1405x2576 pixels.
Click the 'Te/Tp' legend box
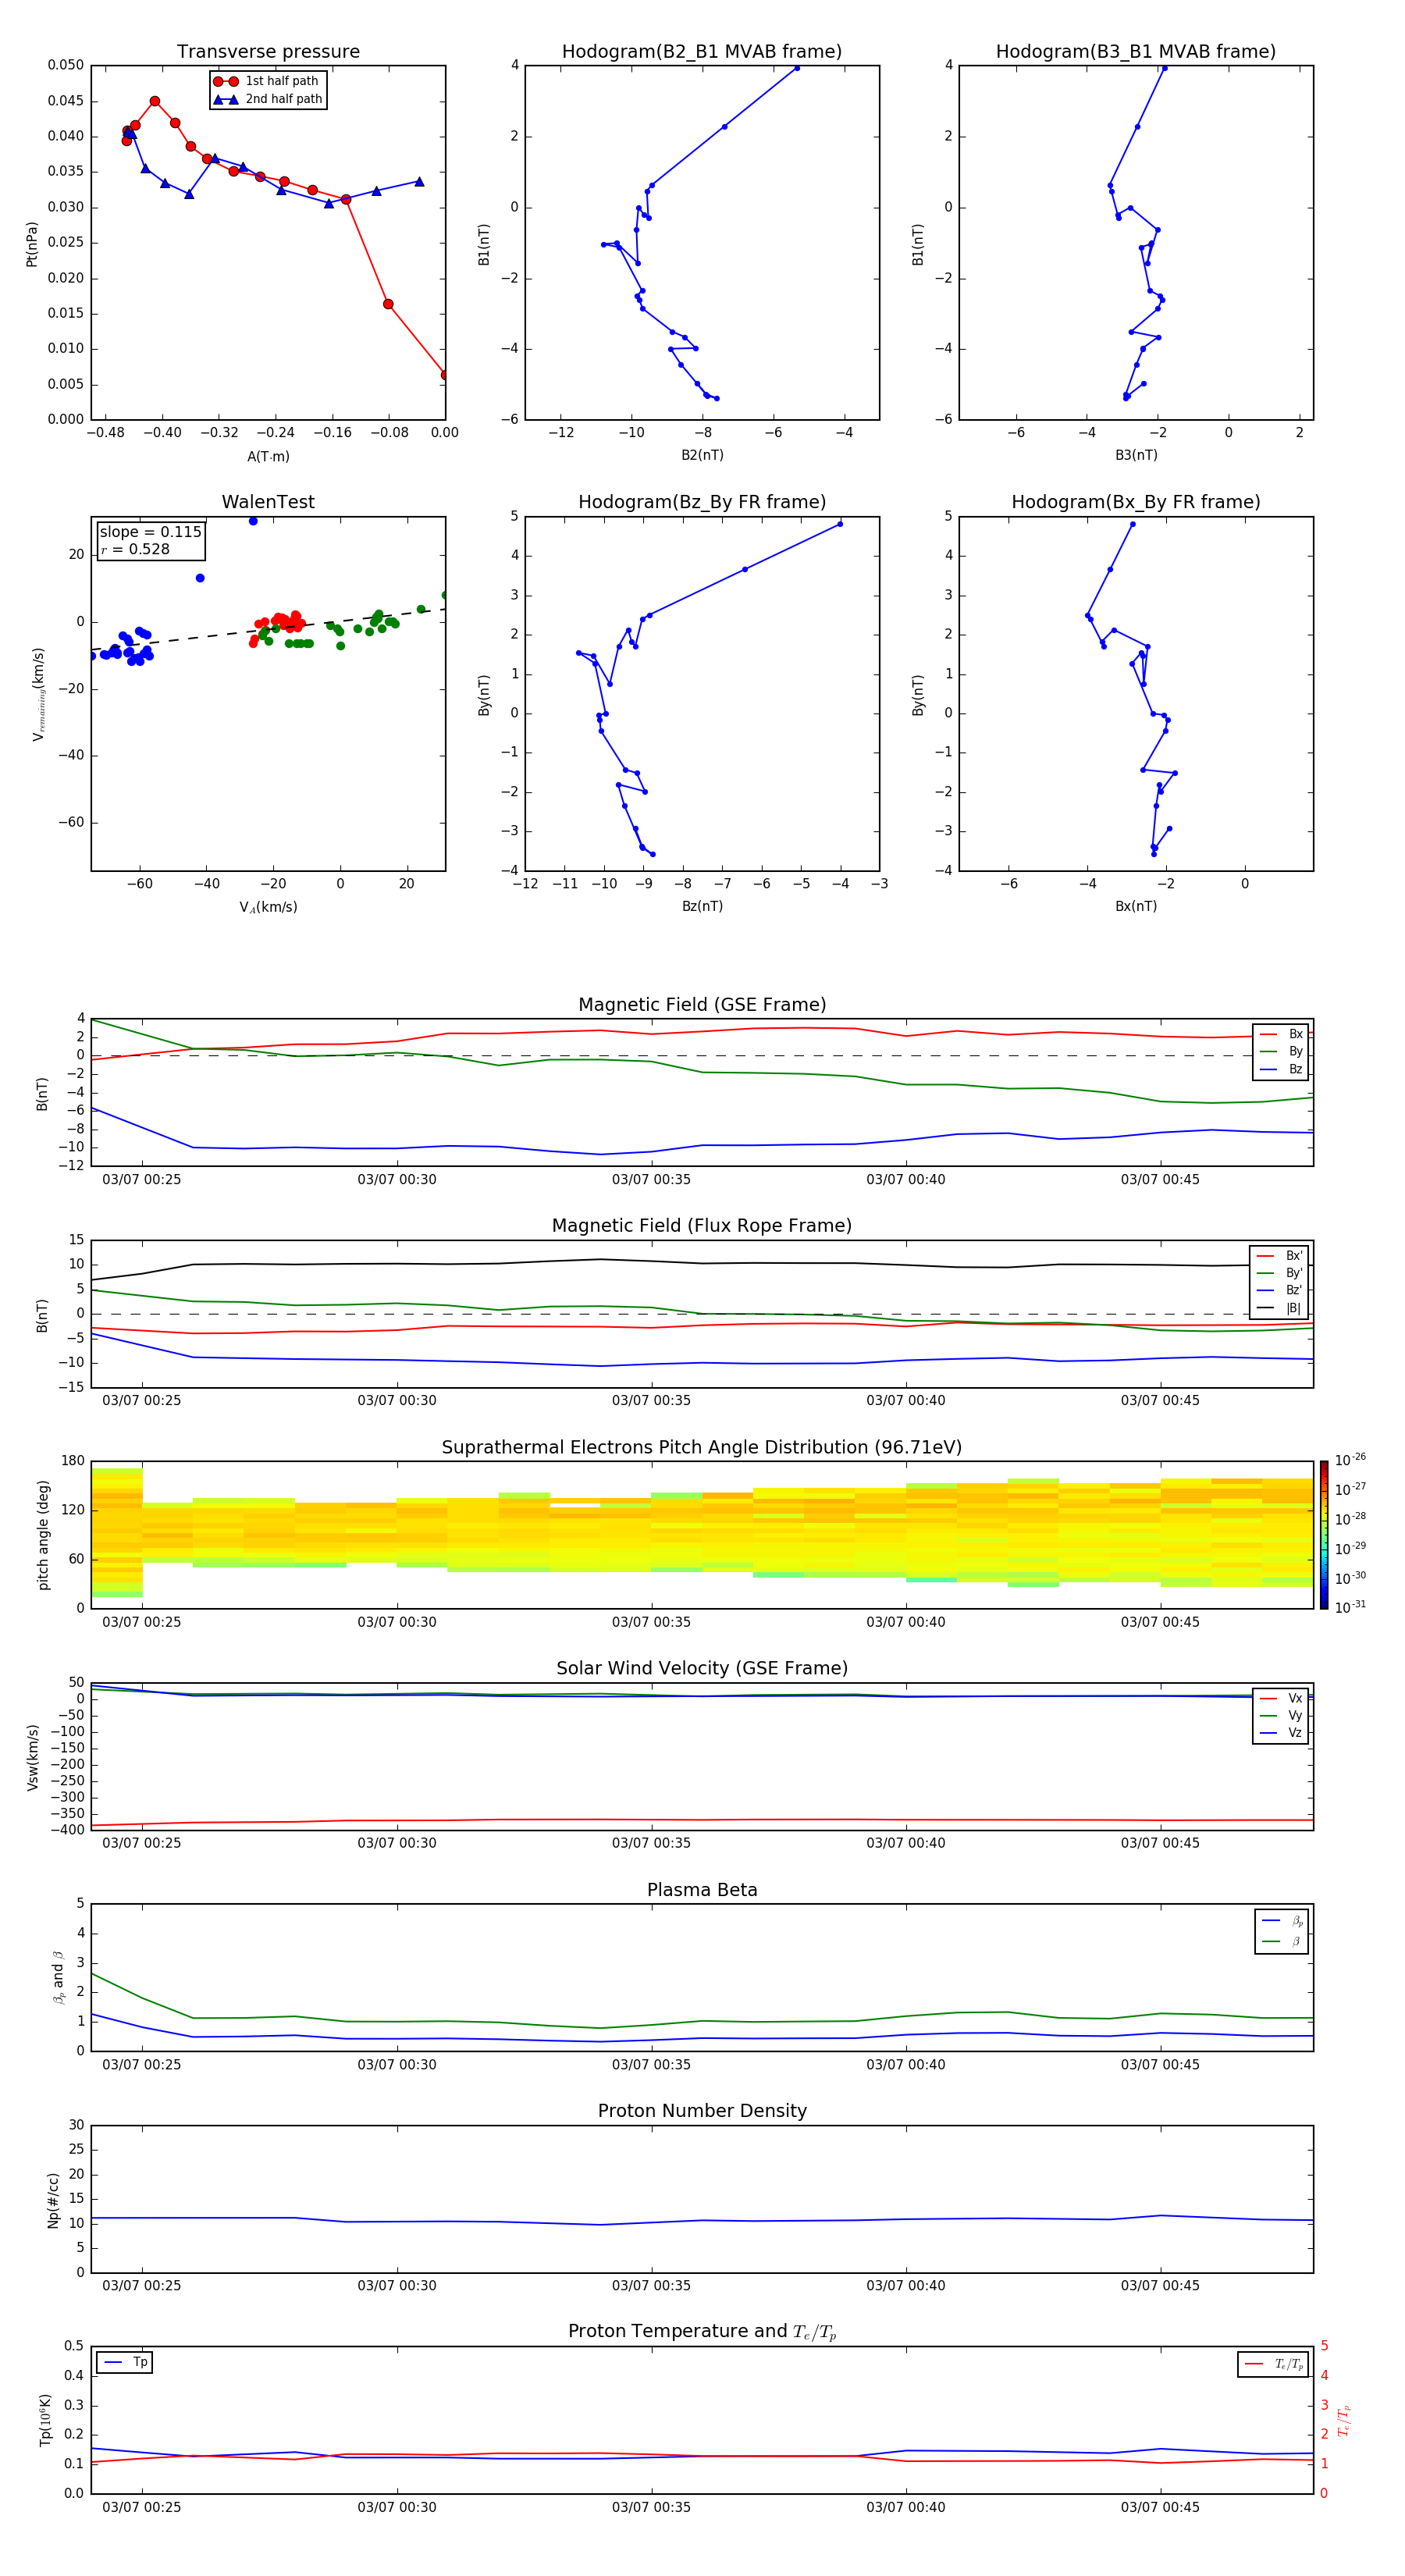(x=1272, y=2364)
